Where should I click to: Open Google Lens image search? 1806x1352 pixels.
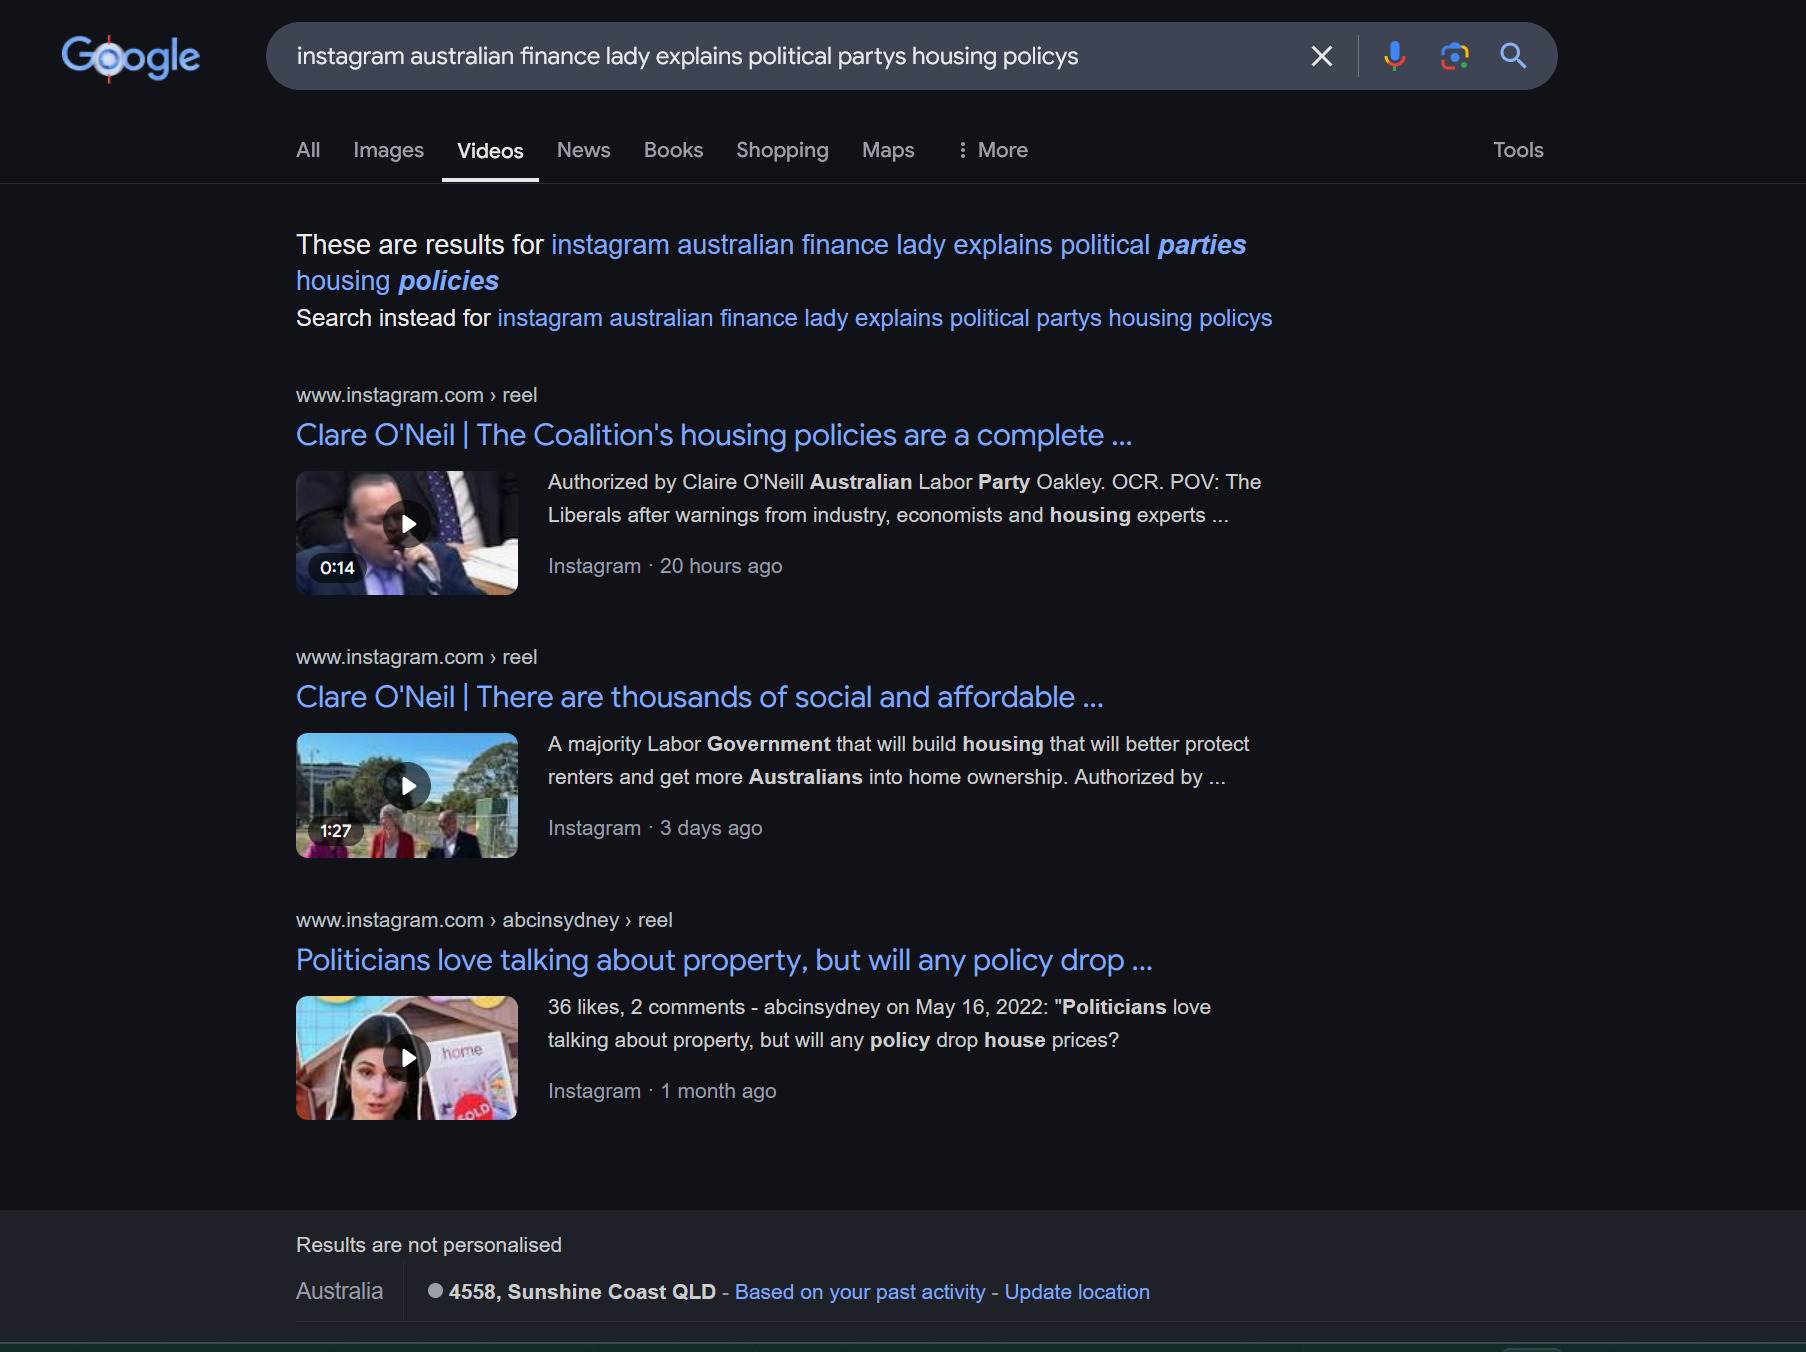[1453, 56]
